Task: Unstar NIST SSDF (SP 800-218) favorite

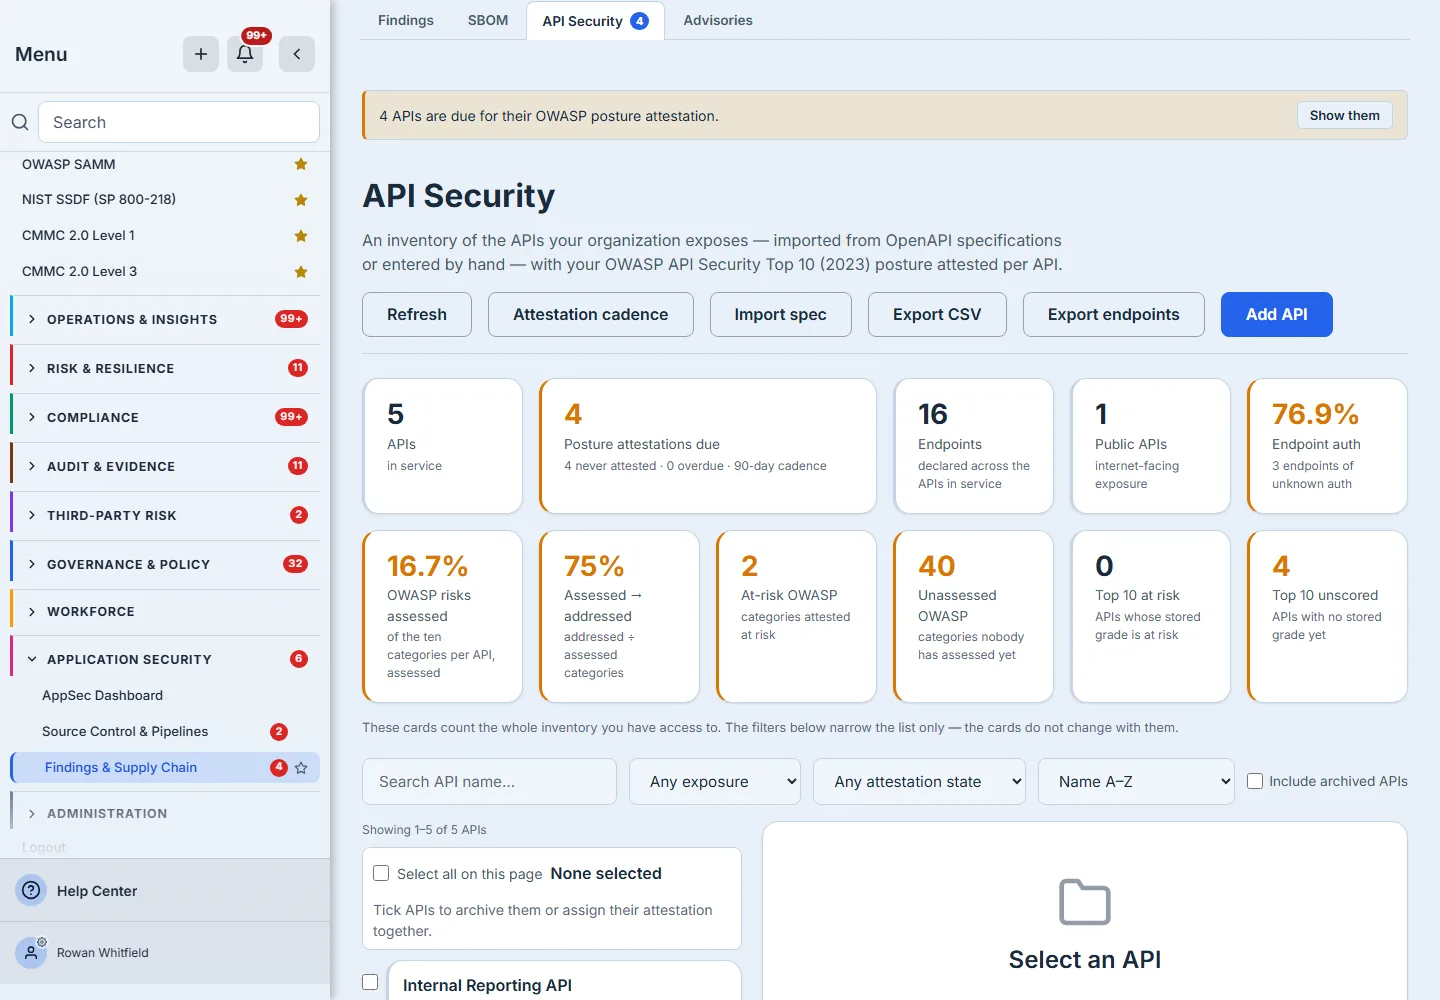Action: click(x=301, y=200)
